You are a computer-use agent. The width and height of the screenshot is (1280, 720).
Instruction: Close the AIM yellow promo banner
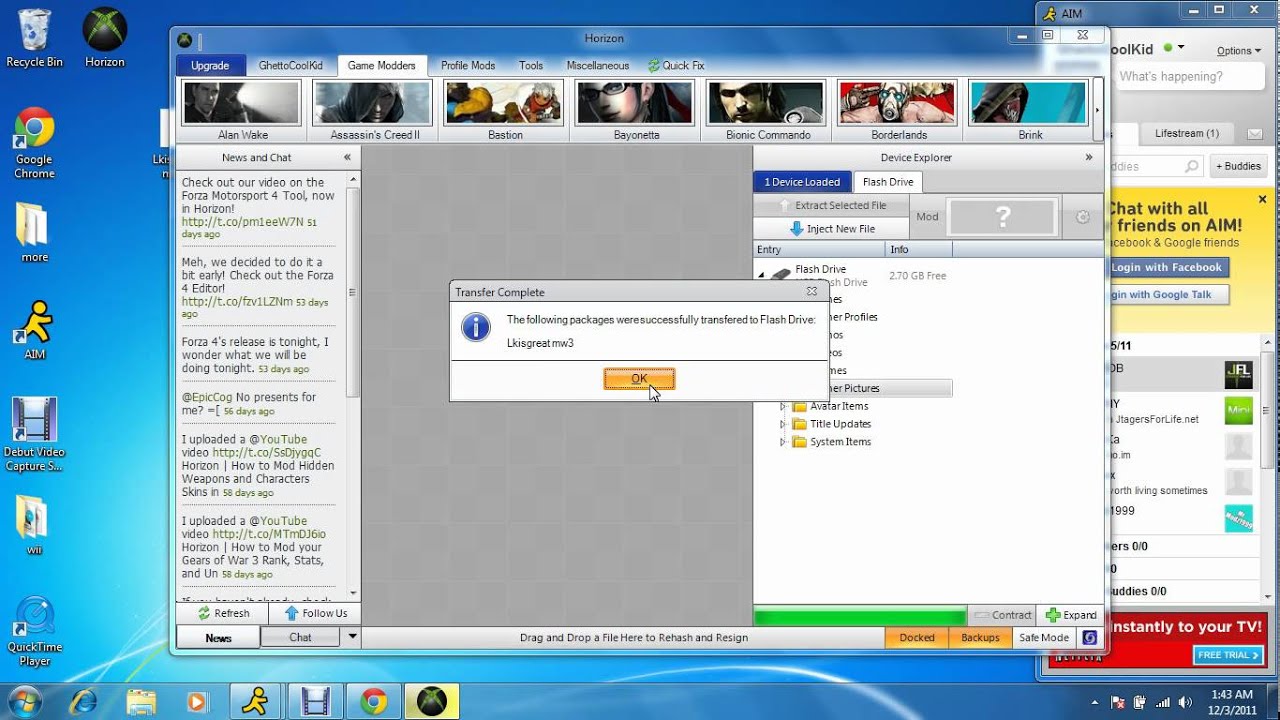point(1262,200)
